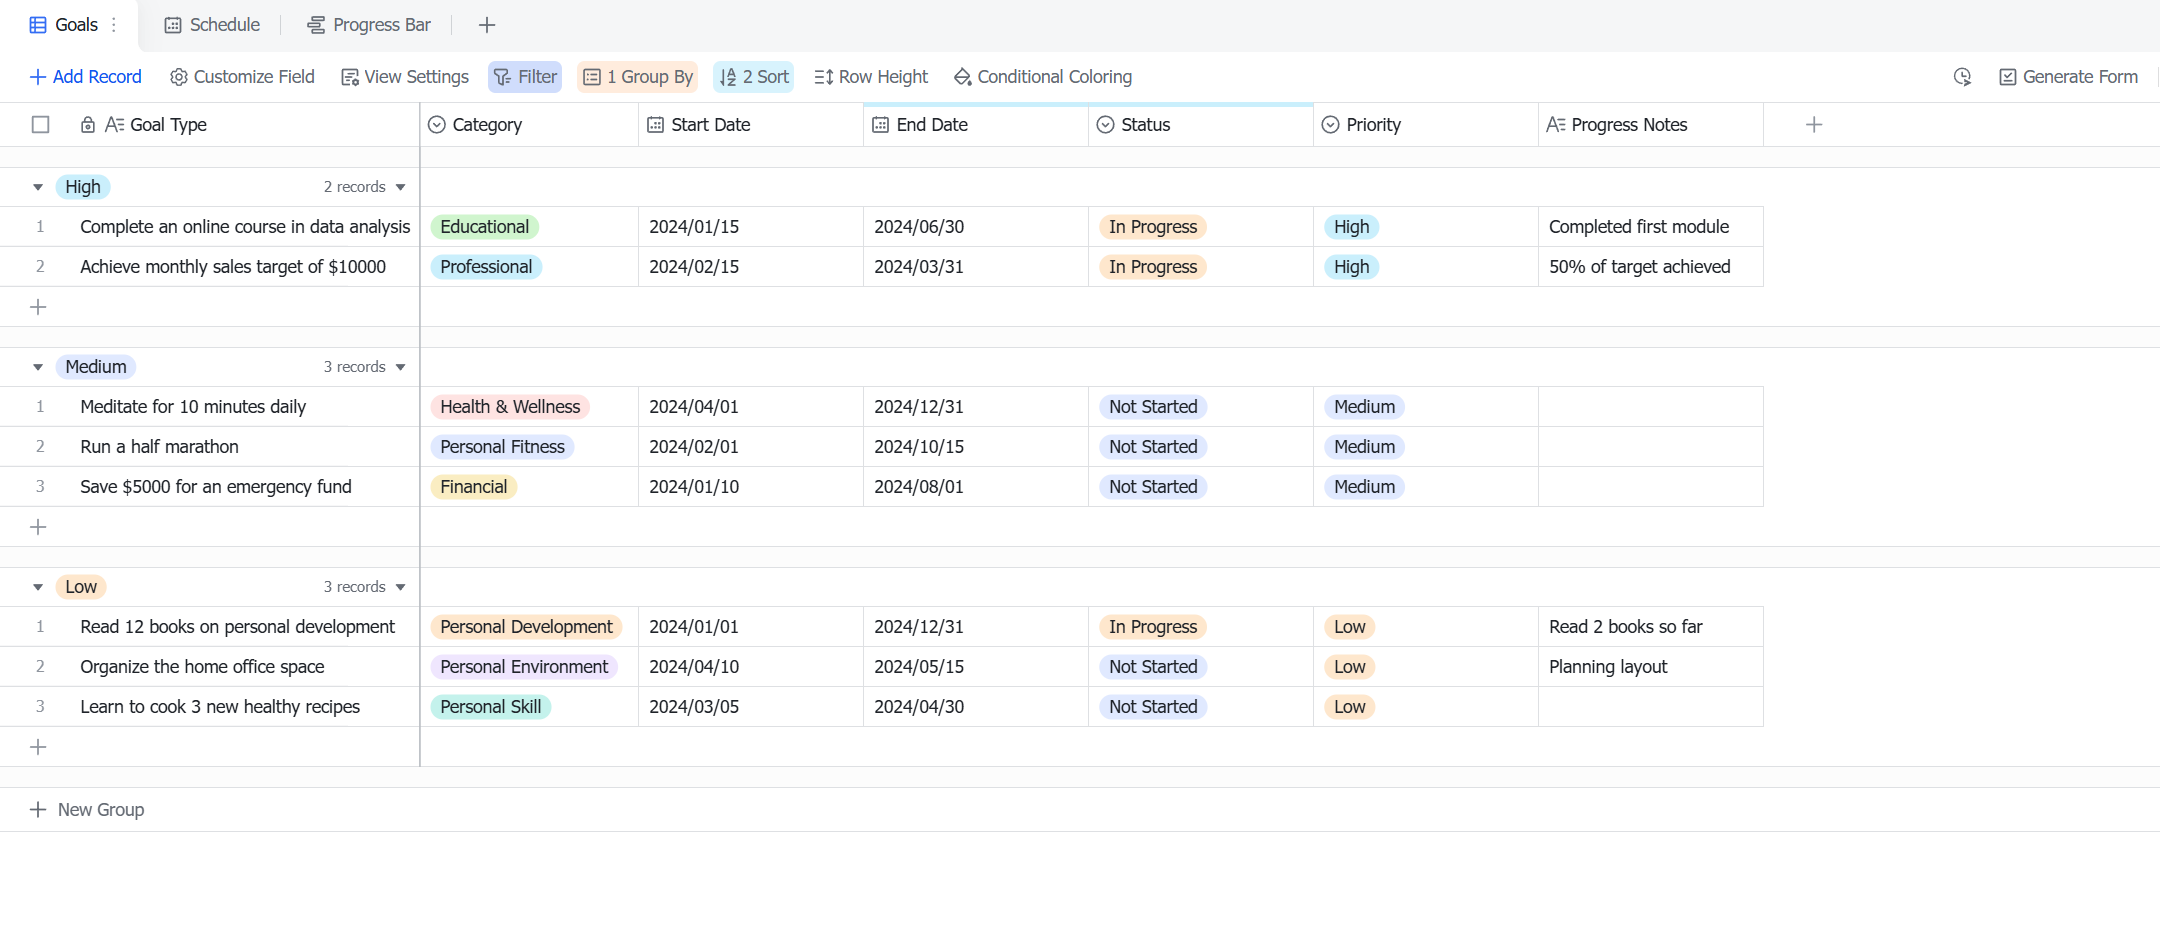Open the Low group records dropdown arrow
The width and height of the screenshot is (2160, 936).
pyautogui.click(x=401, y=587)
